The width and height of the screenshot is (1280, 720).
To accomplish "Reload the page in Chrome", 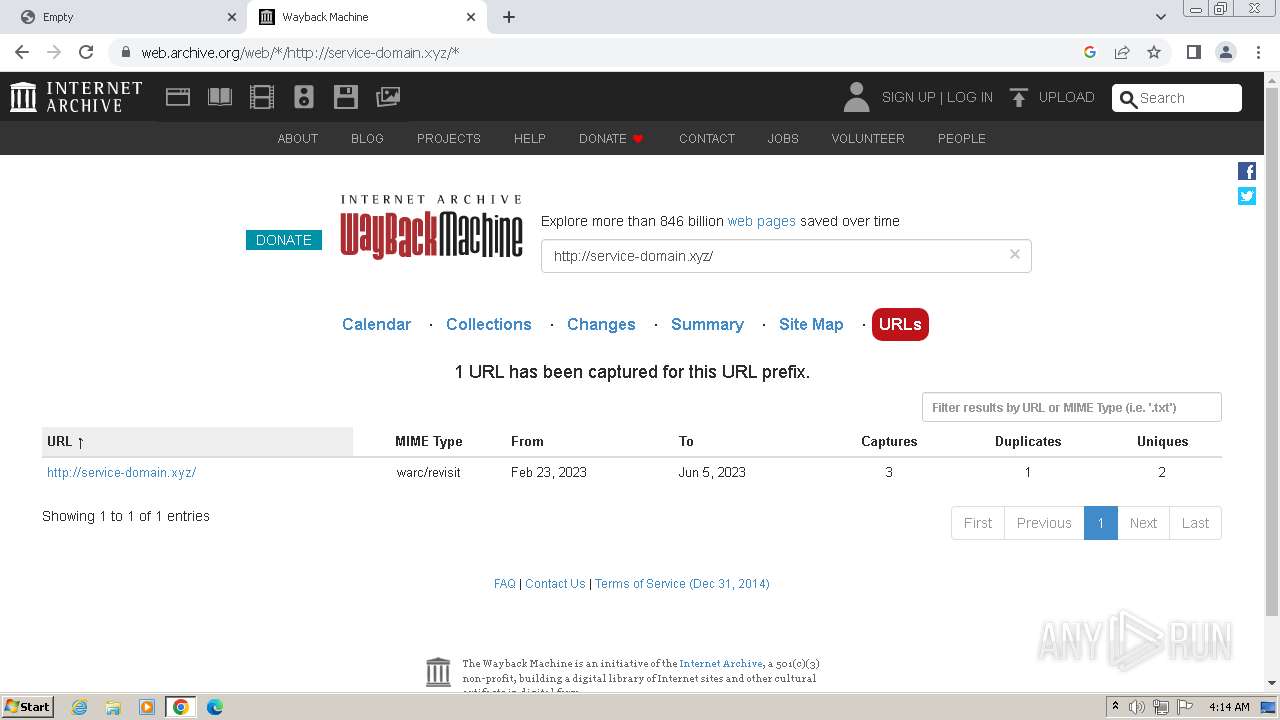I will (x=86, y=52).
